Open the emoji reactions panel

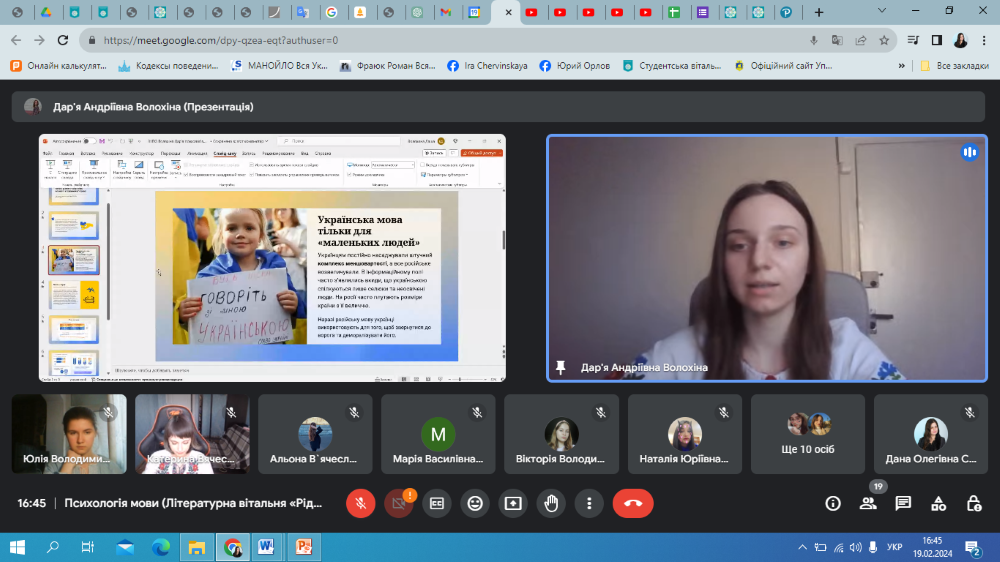point(475,503)
